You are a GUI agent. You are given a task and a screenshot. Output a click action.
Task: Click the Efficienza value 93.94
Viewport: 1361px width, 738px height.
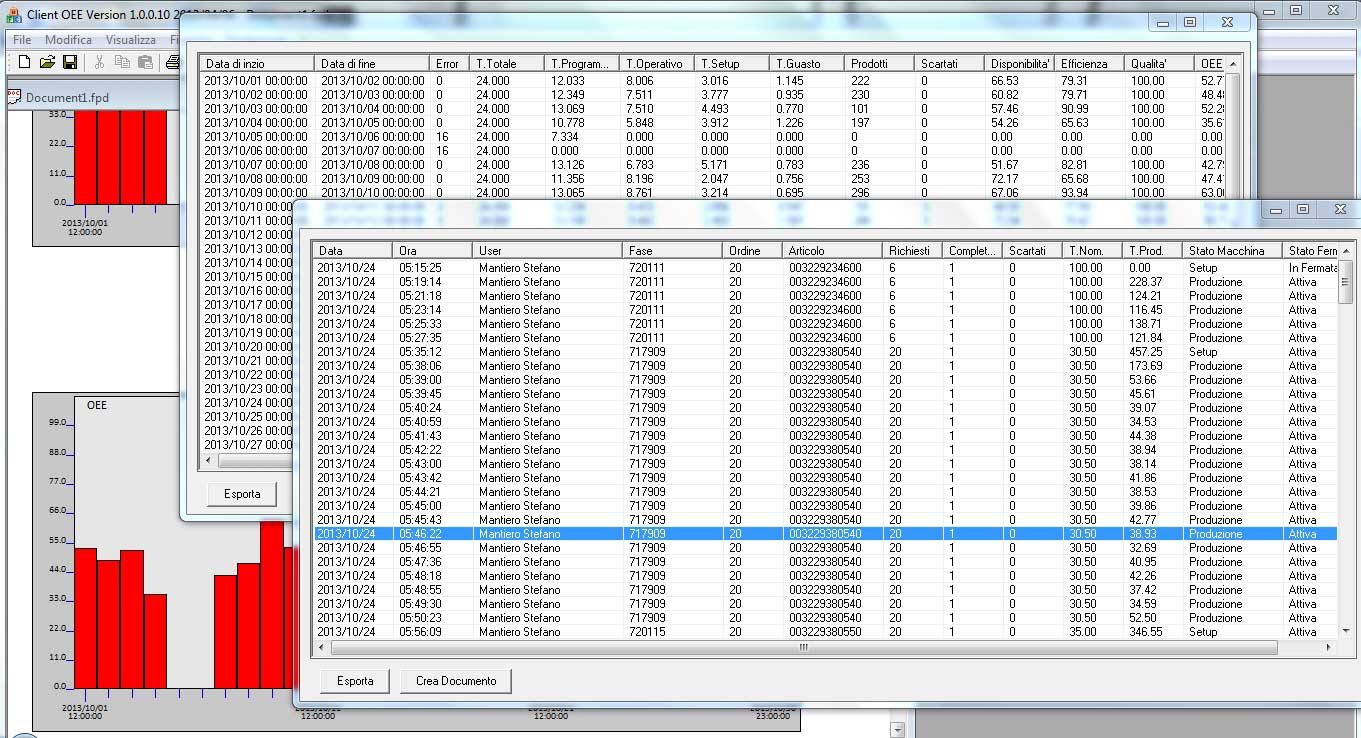pos(1075,192)
